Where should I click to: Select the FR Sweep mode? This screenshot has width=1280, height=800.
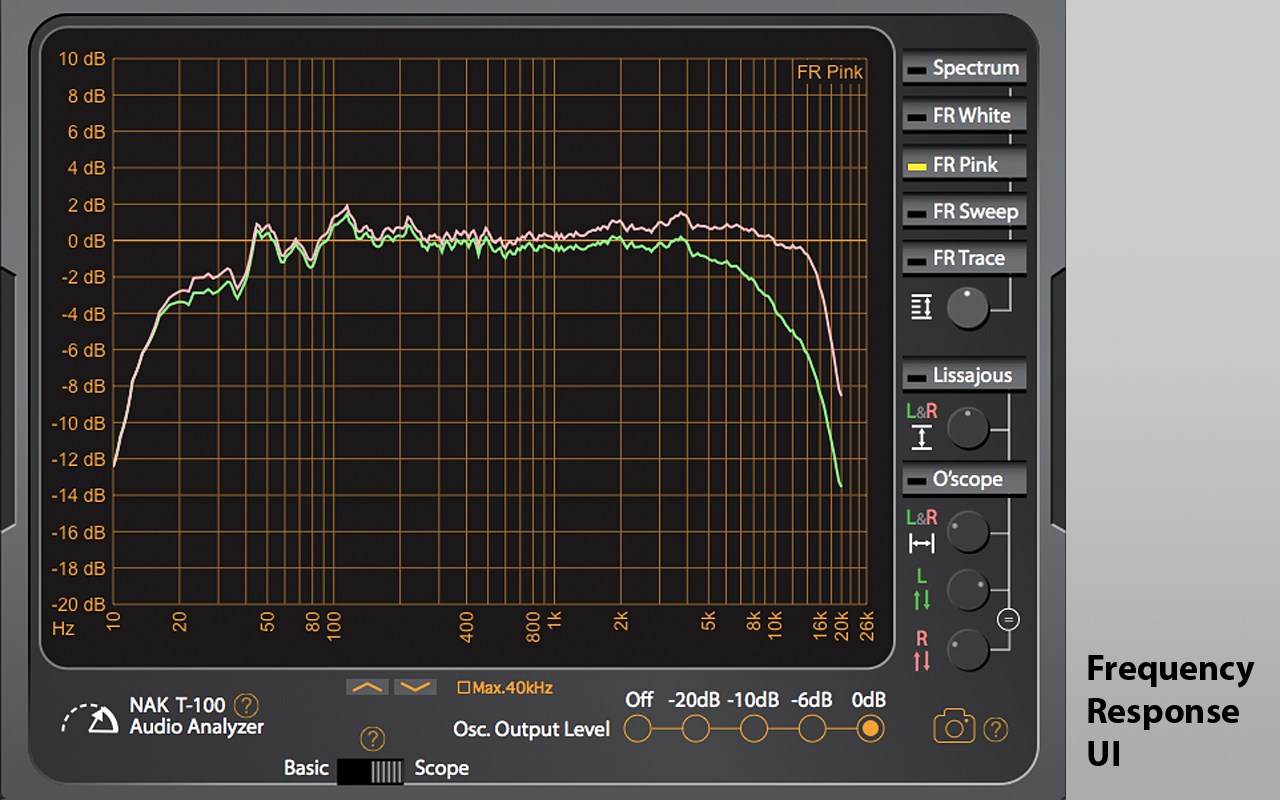pyautogui.click(x=964, y=211)
